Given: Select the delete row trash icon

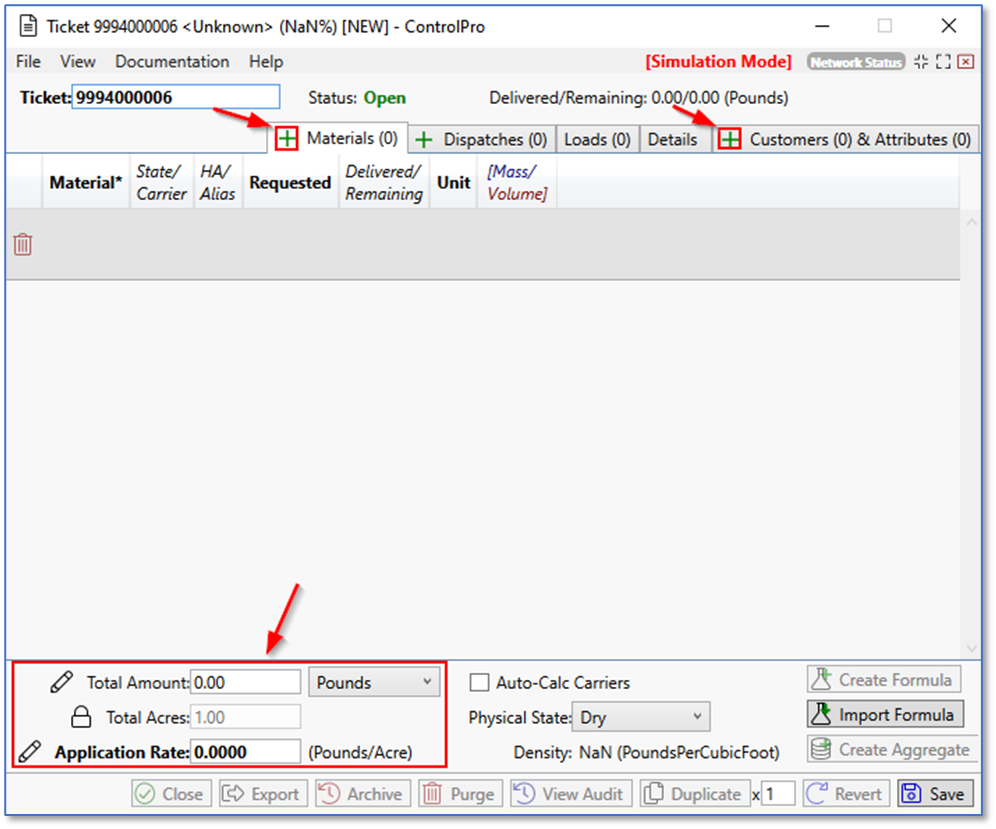Looking at the screenshot, I should pos(22,243).
